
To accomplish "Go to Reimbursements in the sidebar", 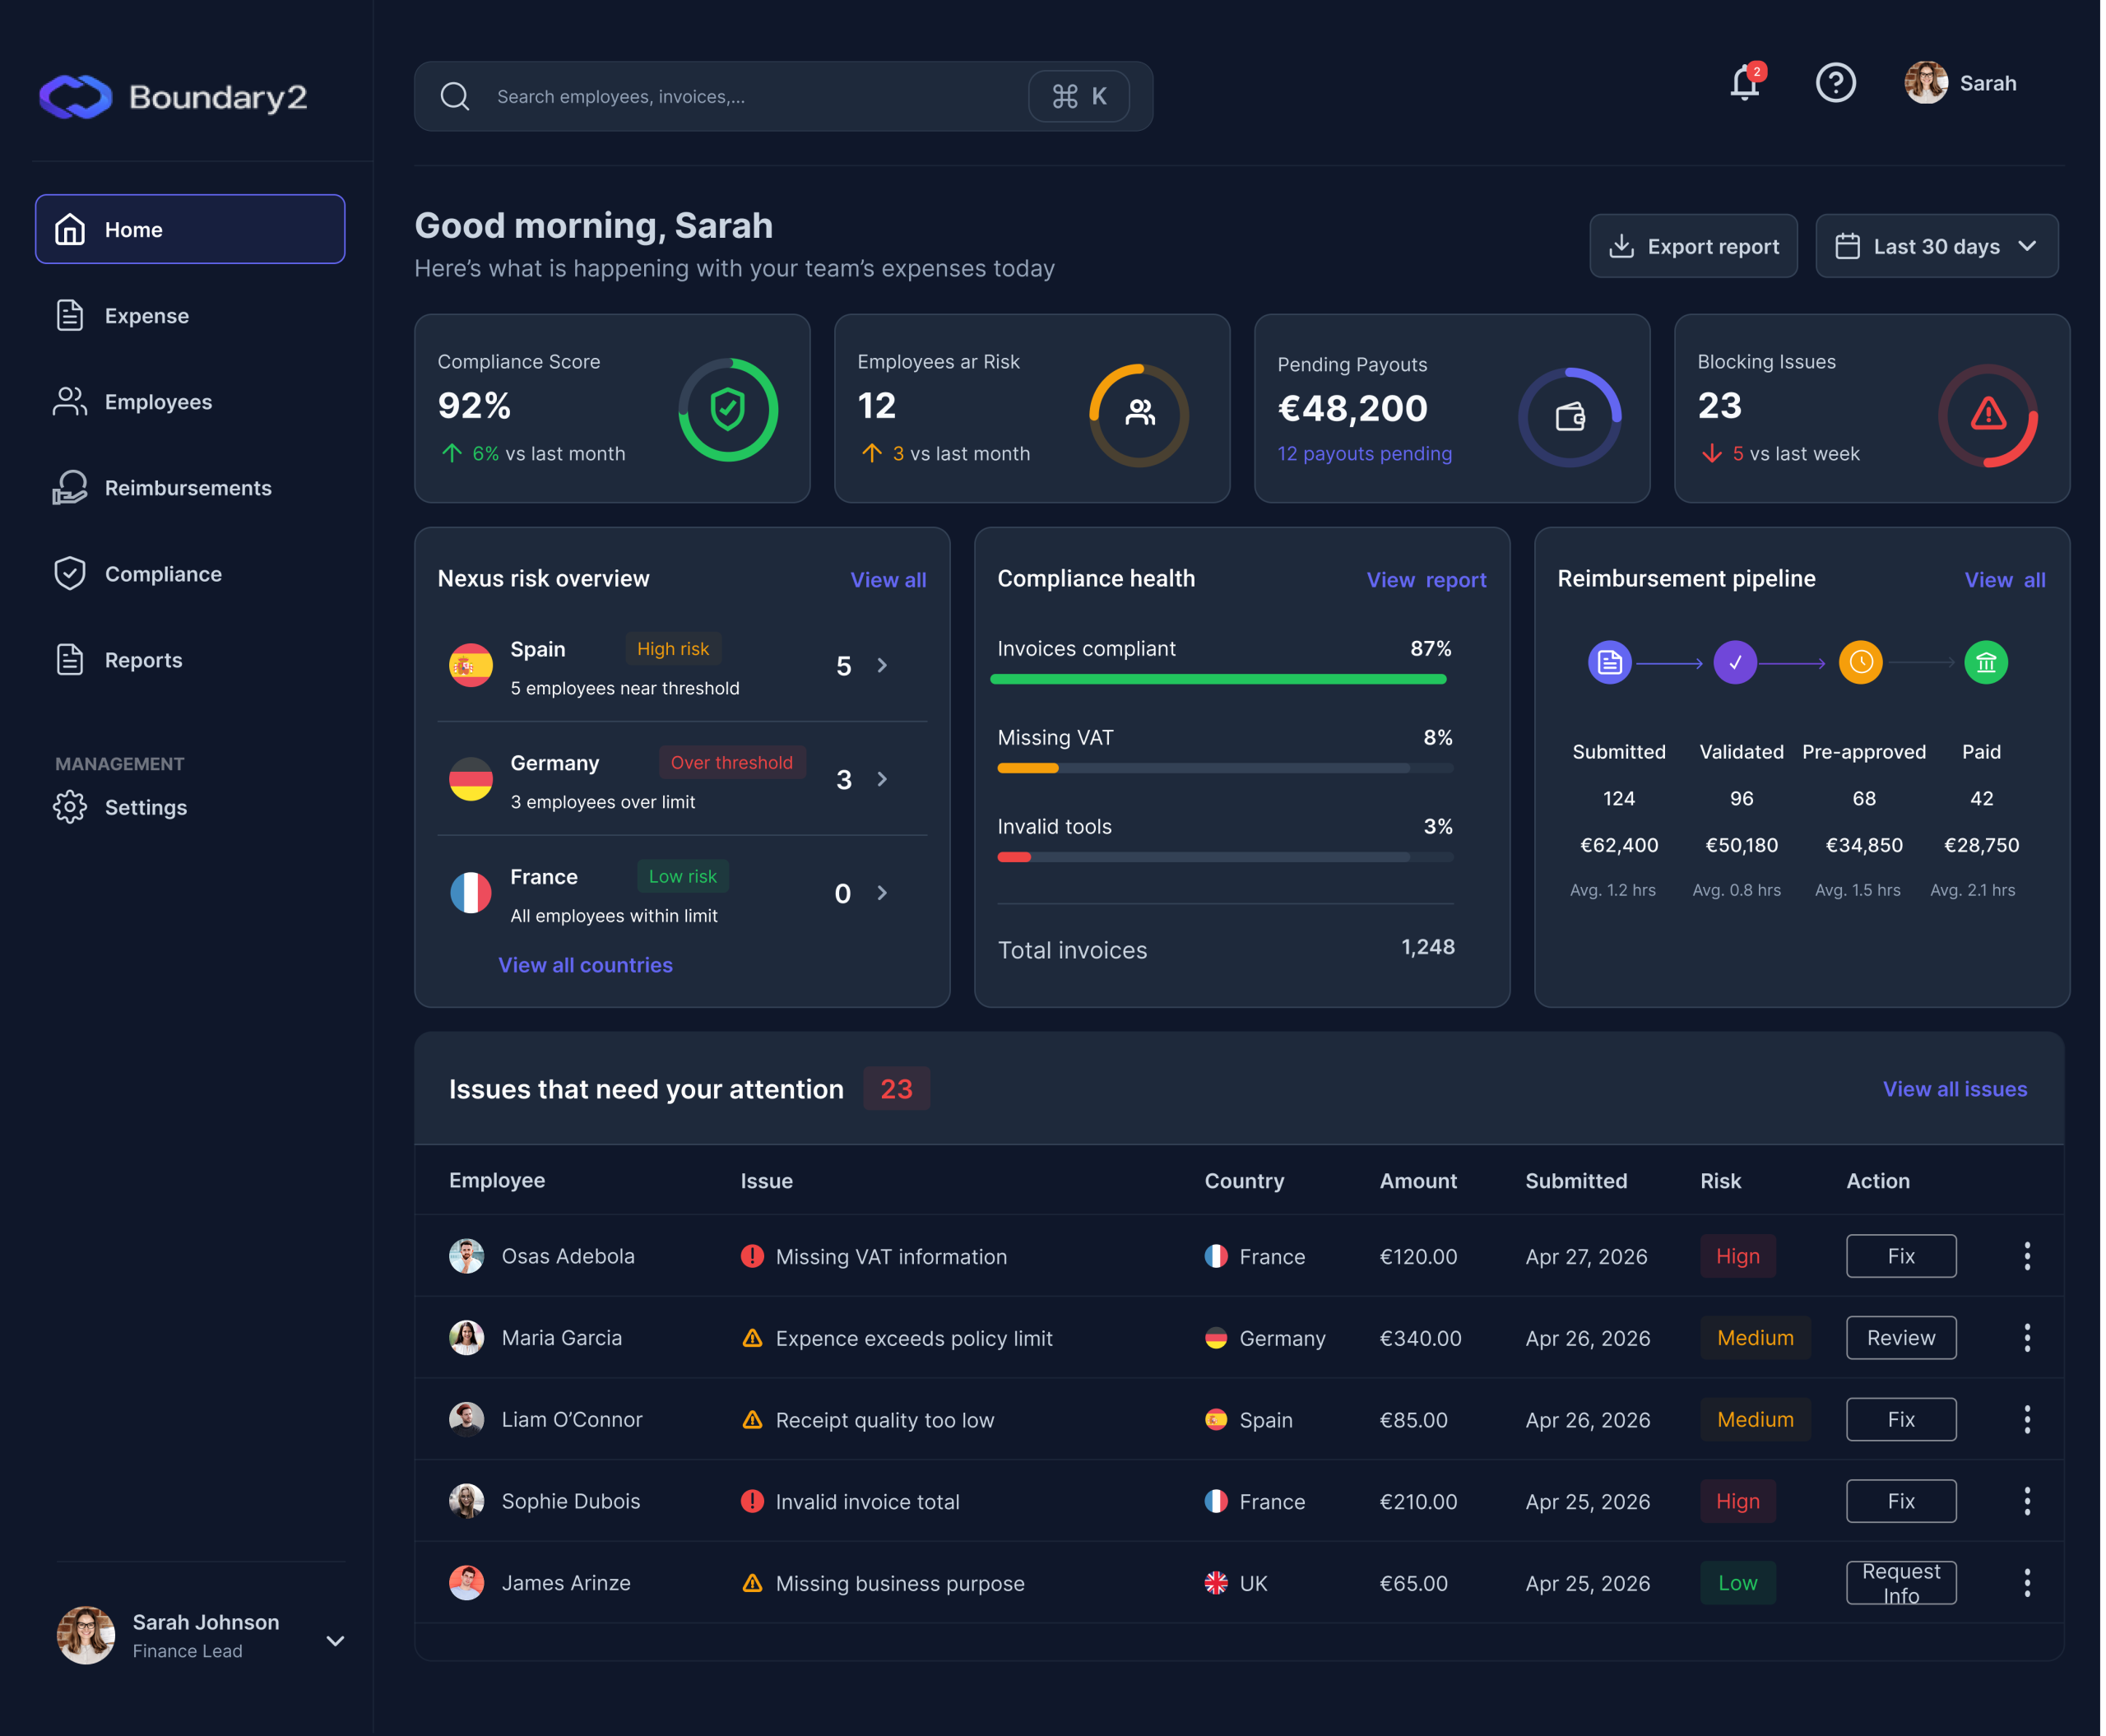I will point(190,488).
